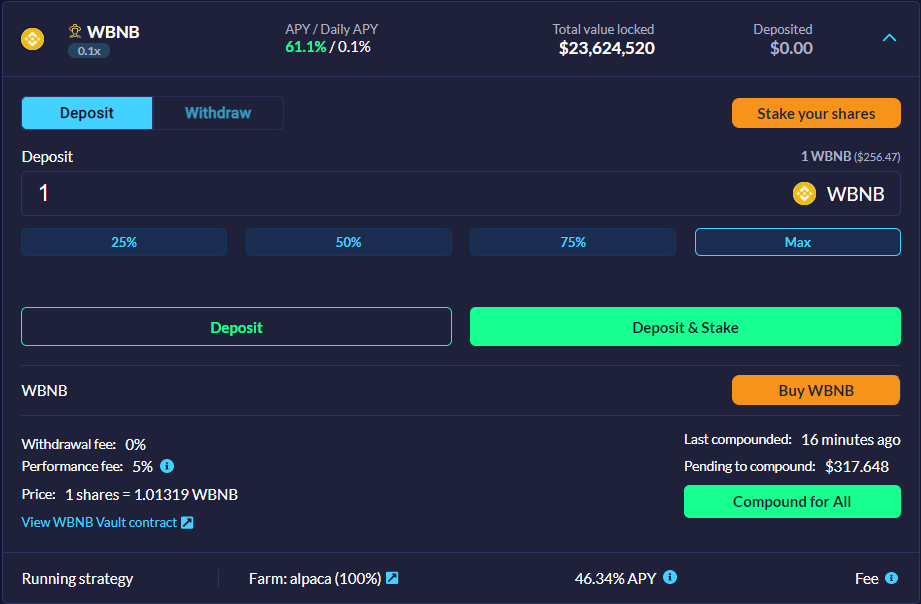Click the alpaca crown icon beside WBNB title
921x604 pixels.
pos(75,31)
